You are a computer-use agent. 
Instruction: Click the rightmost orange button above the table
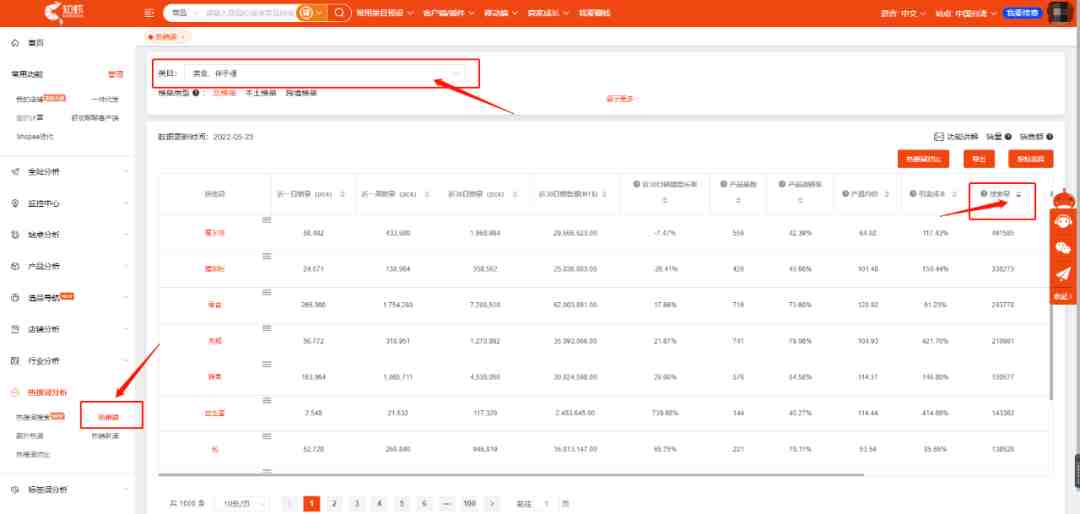(x=1030, y=159)
